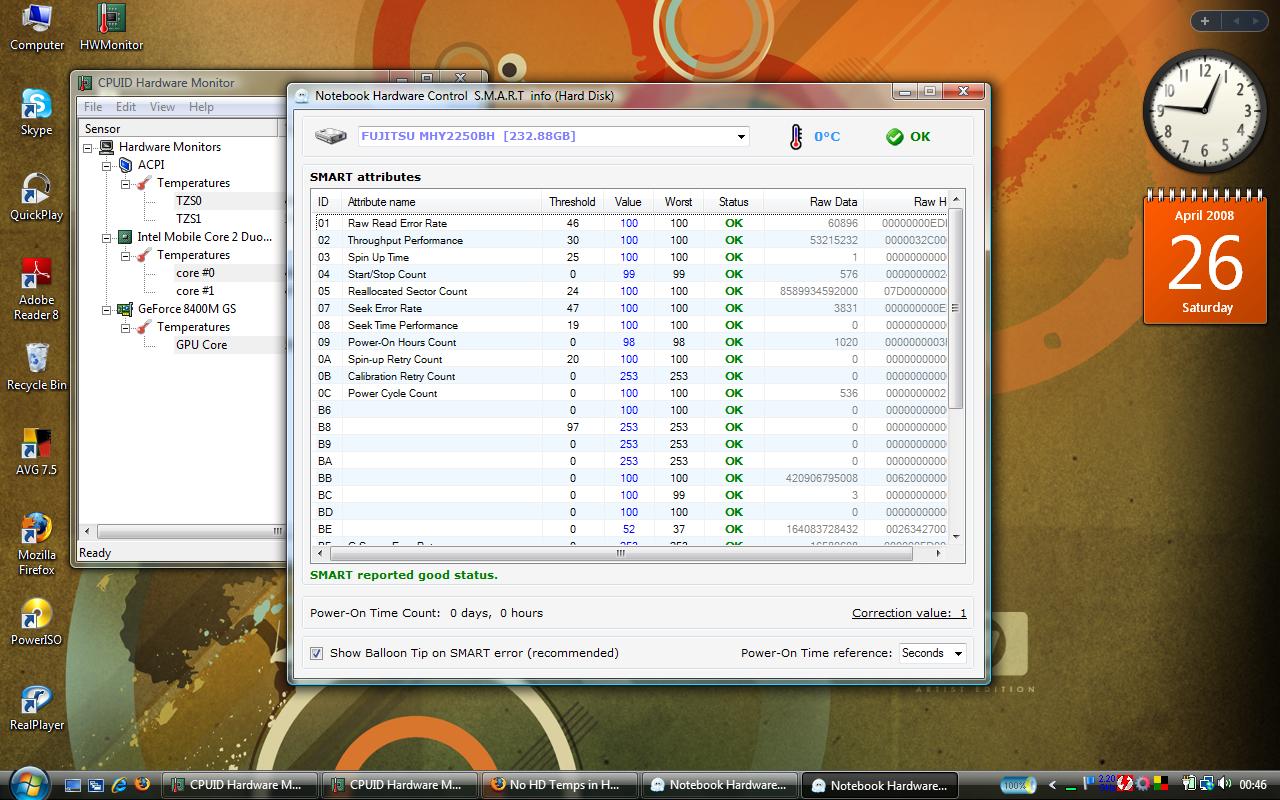Collapse Temperatures under Intel Mobile Core 2 Duo
Image resolution: width=1280 pixels, height=800 pixels.
point(125,255)
